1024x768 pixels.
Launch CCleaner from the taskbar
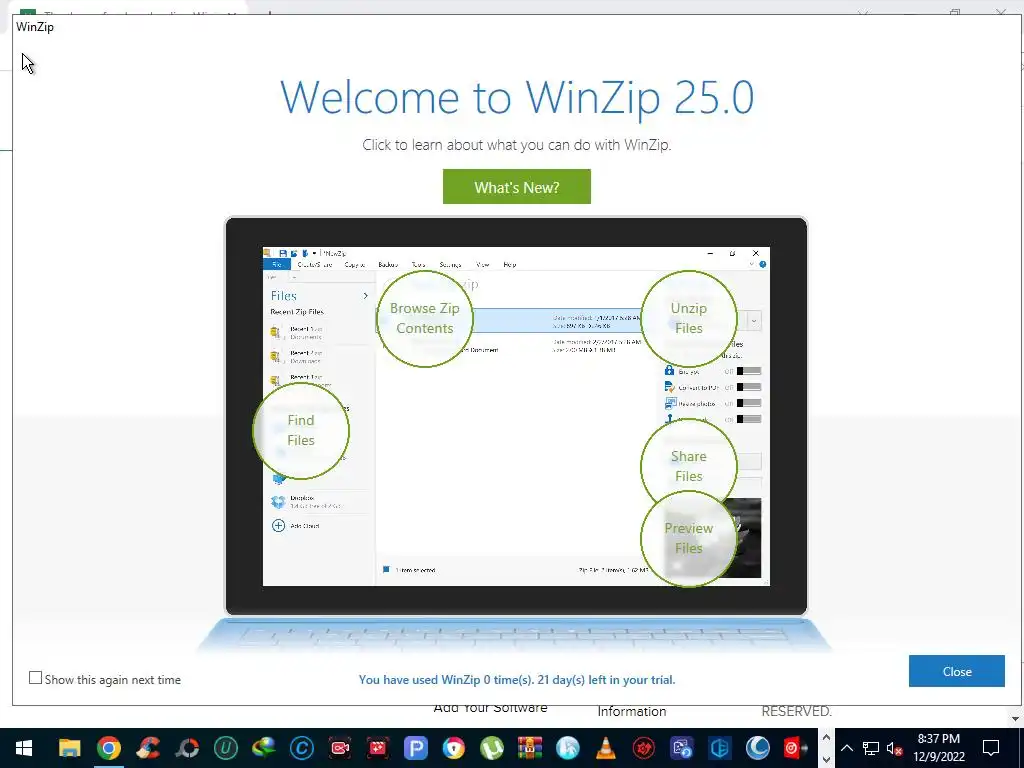(x=149, y=748)
